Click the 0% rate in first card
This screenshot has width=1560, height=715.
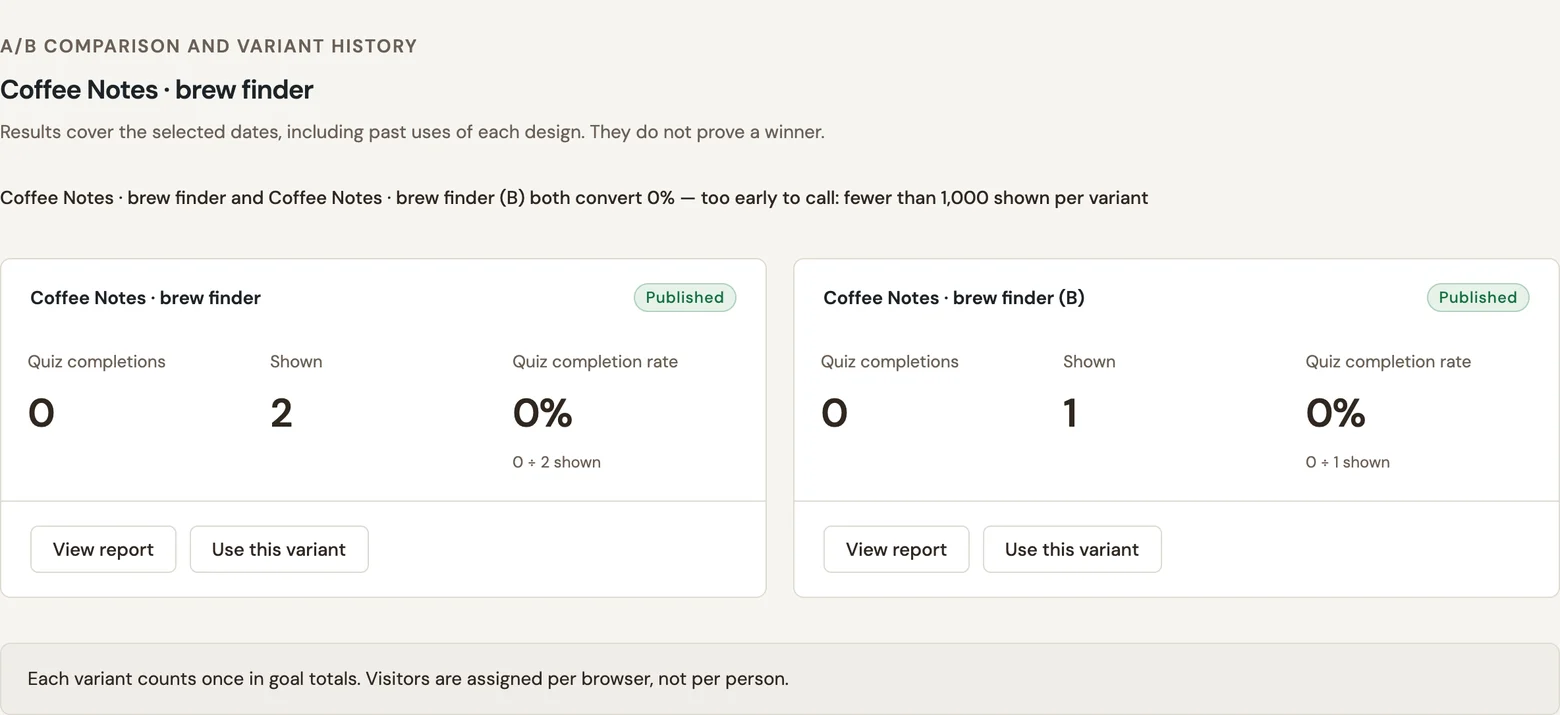tap(543, 413)
